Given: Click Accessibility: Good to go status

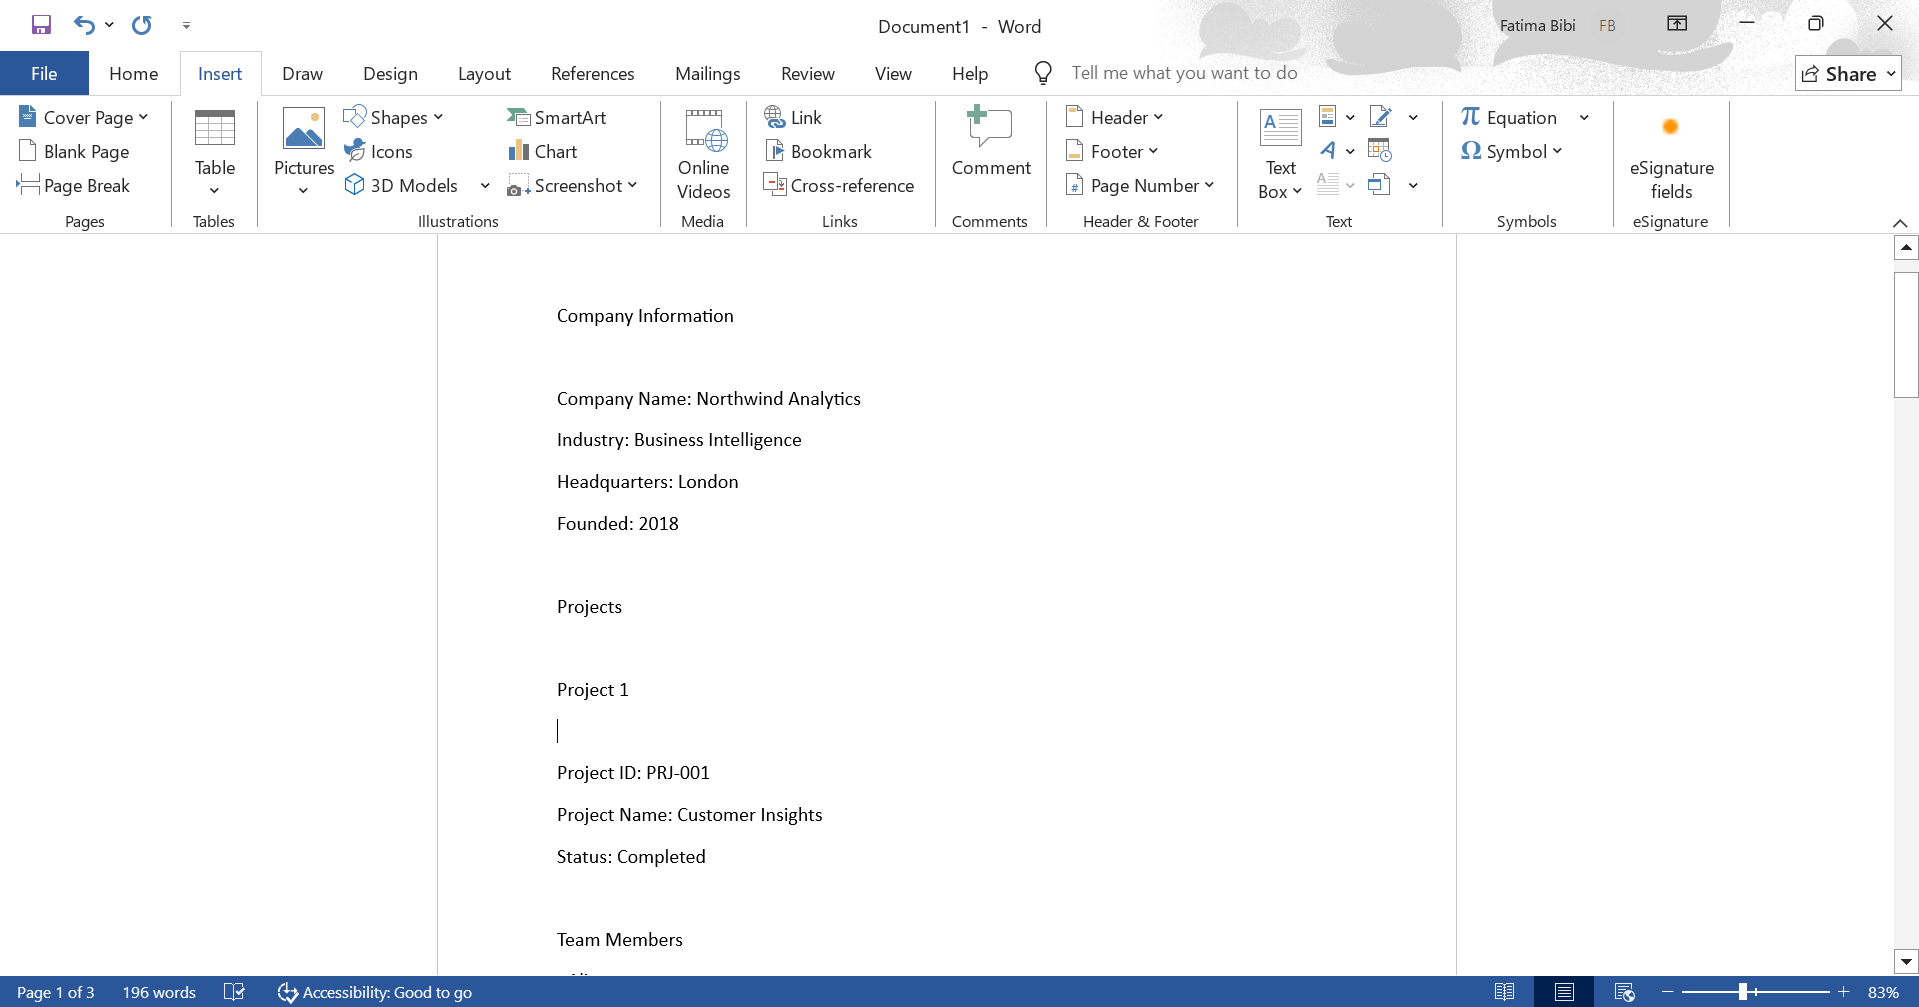Looking at the screenshot, I should [x=374, y=992].
